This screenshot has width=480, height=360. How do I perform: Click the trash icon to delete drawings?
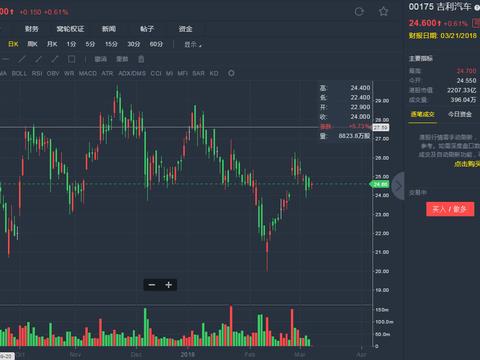click(141, 59)
